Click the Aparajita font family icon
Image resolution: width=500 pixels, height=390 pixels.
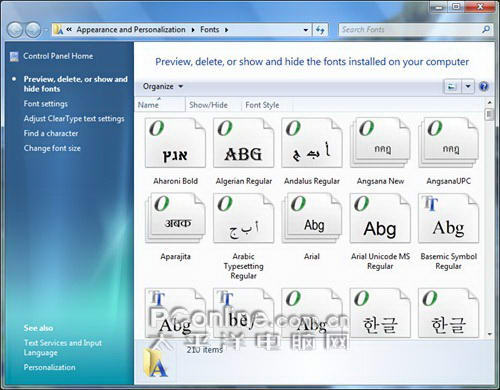tap(175, 218)
